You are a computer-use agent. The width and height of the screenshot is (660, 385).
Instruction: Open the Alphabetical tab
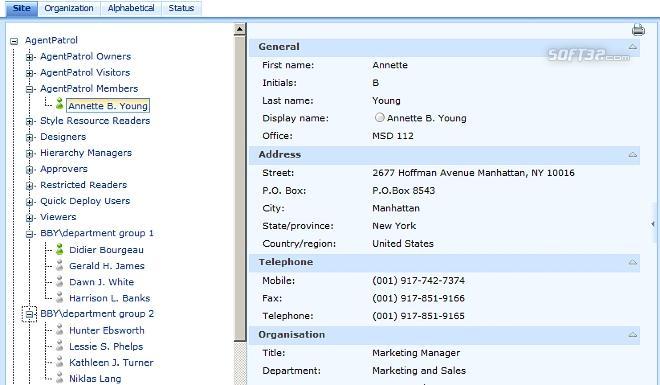coord(131,8)
